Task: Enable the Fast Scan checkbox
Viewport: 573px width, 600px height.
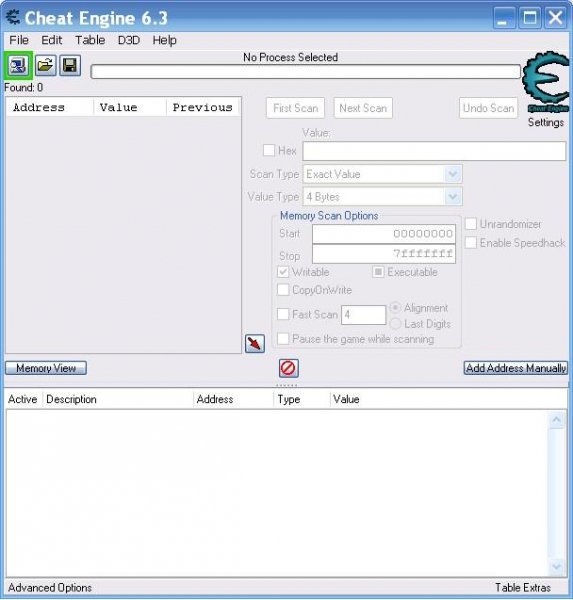Action: pos(283,314)
